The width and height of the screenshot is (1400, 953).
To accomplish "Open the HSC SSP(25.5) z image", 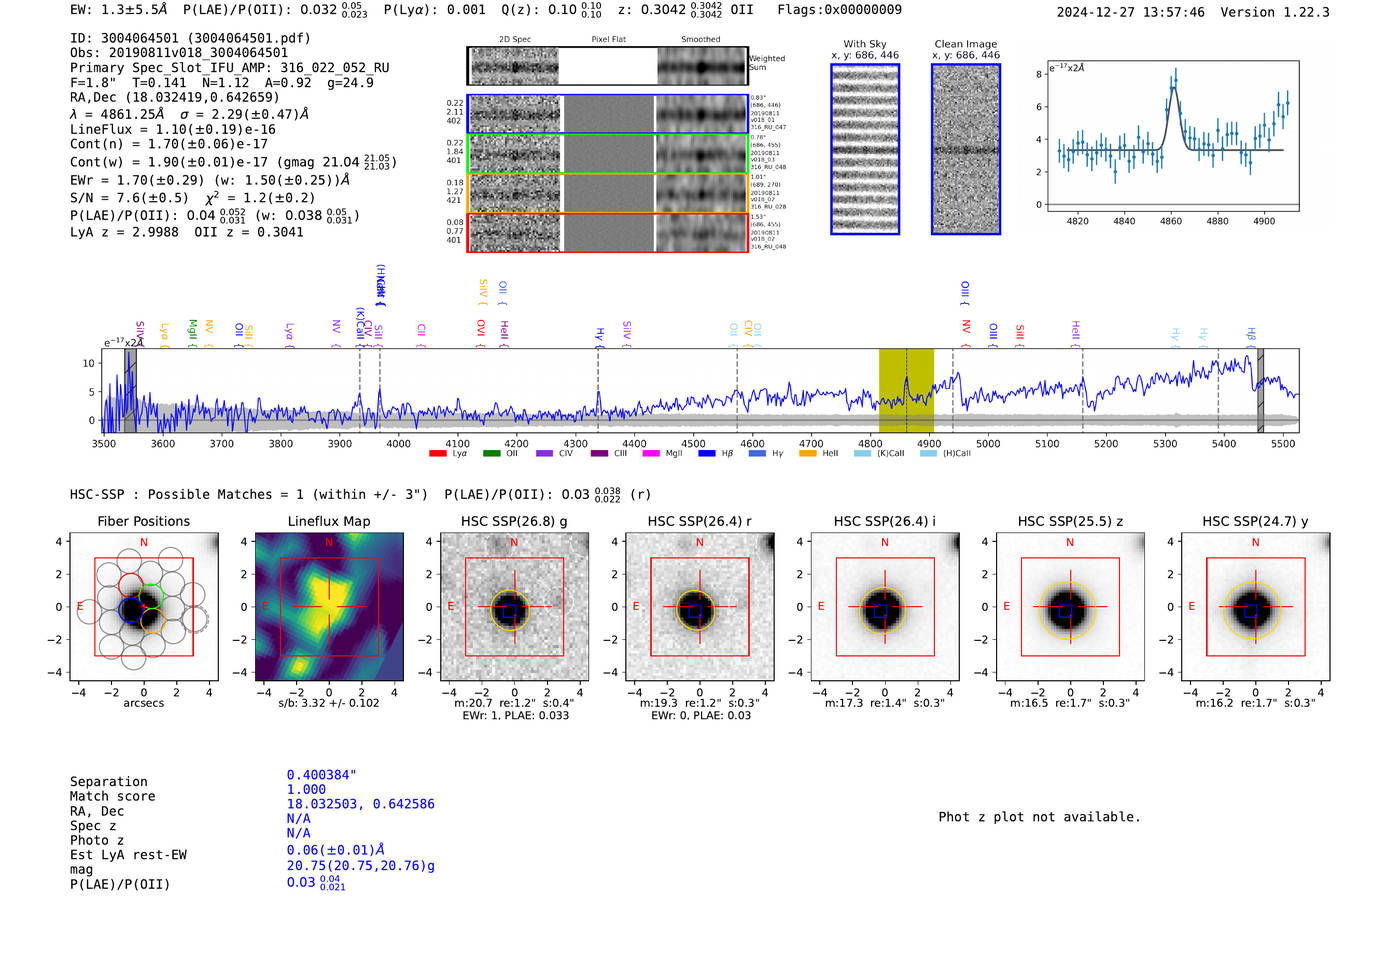I will (1070, 607).
